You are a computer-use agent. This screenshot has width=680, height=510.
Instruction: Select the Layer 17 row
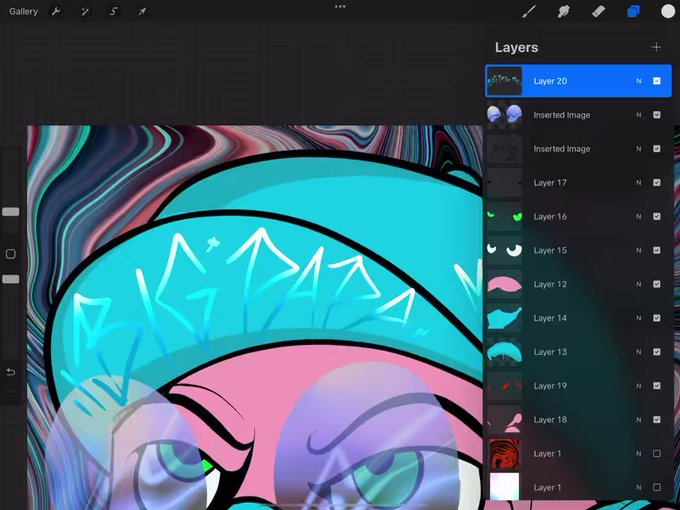point(579,183)
